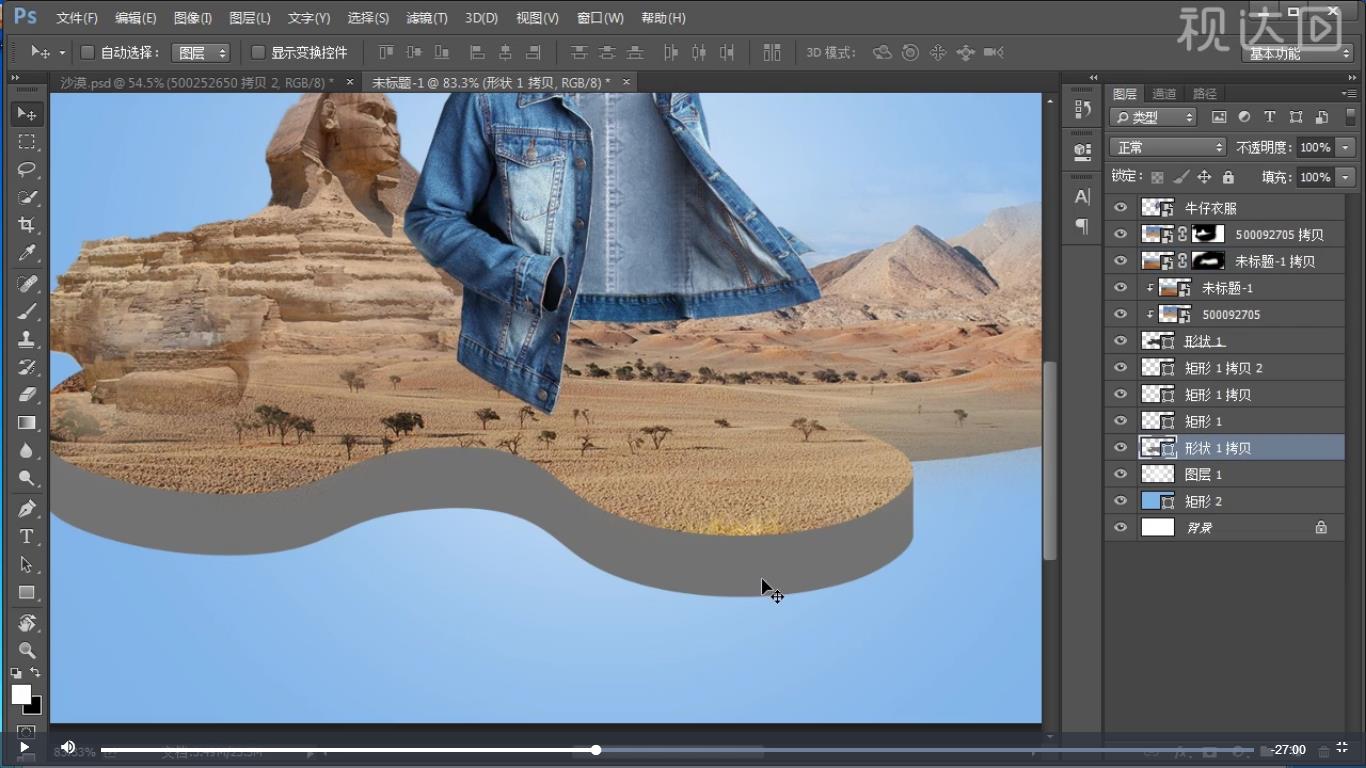Select the Rectangular Marquee tool
The height and width of the screenshot is (768, 1366).
coord(27,142)
